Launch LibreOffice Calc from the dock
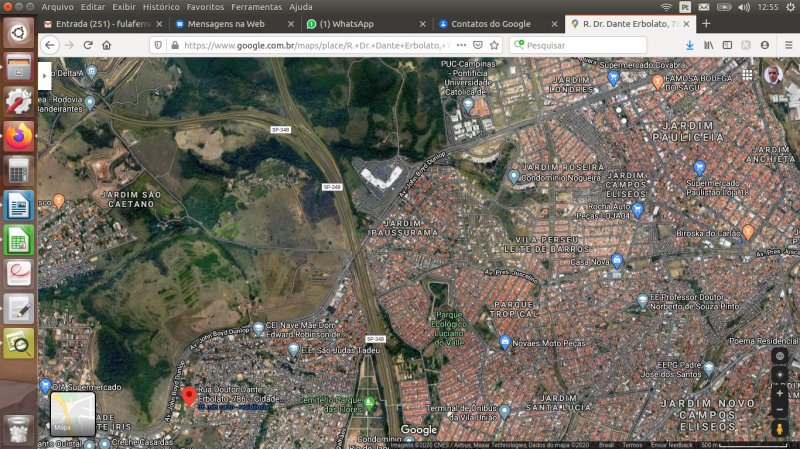Screen dimensions: 800x449 (x=18, y=240)
